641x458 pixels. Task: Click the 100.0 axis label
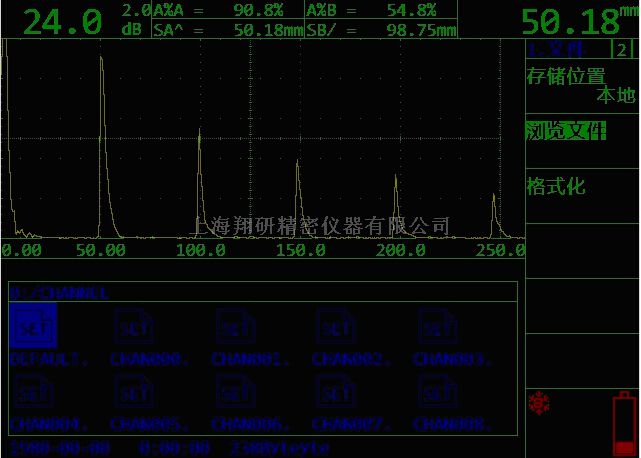[x=201, y=250]
